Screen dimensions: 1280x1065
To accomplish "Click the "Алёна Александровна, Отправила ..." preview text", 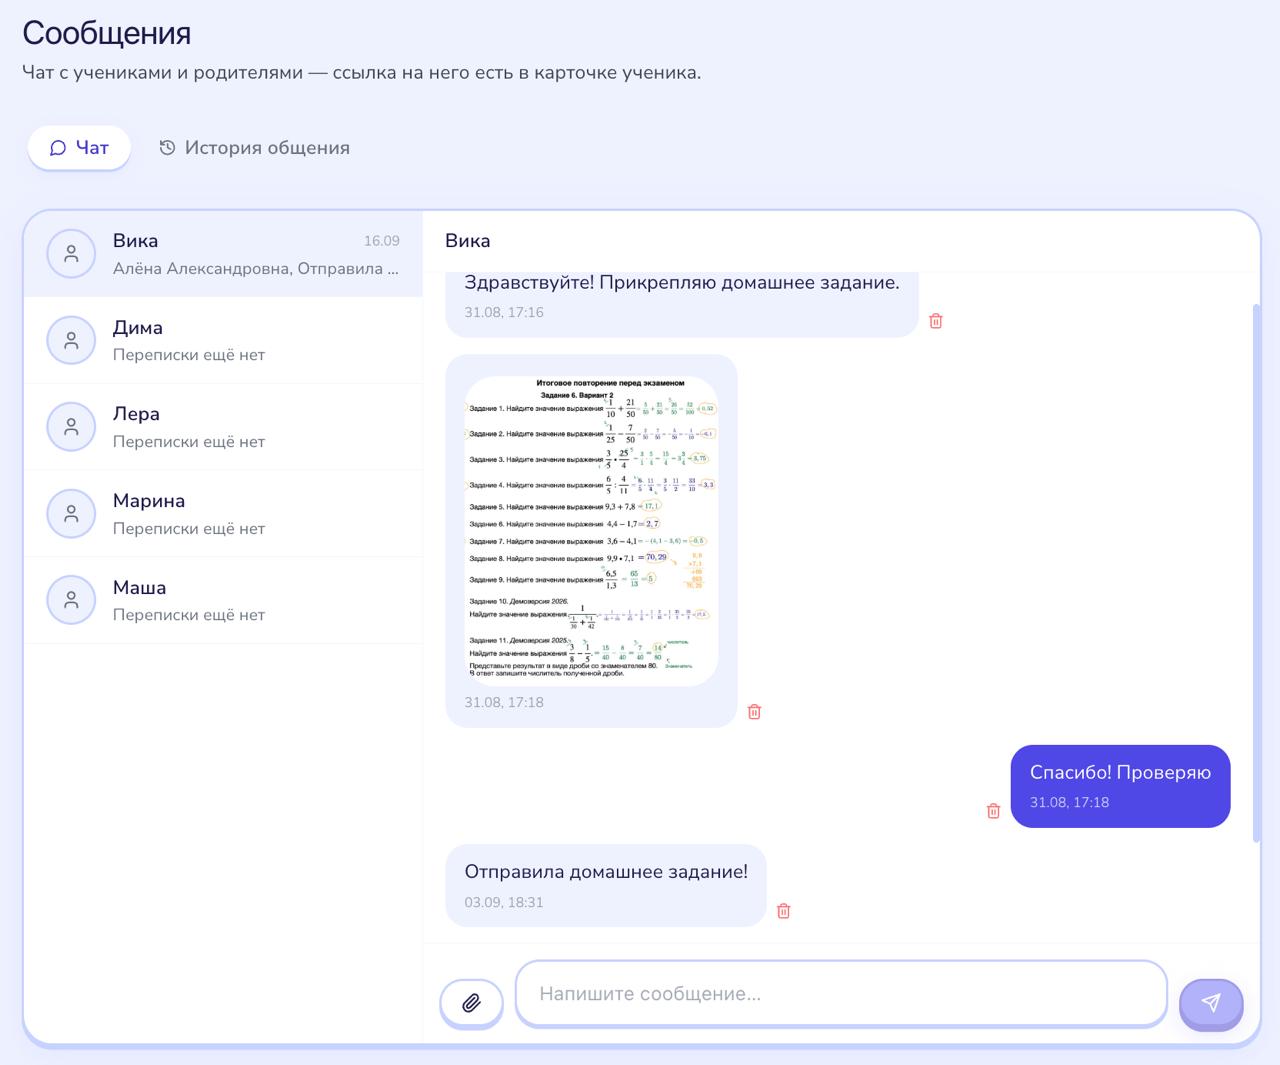I will pos(256,268).
